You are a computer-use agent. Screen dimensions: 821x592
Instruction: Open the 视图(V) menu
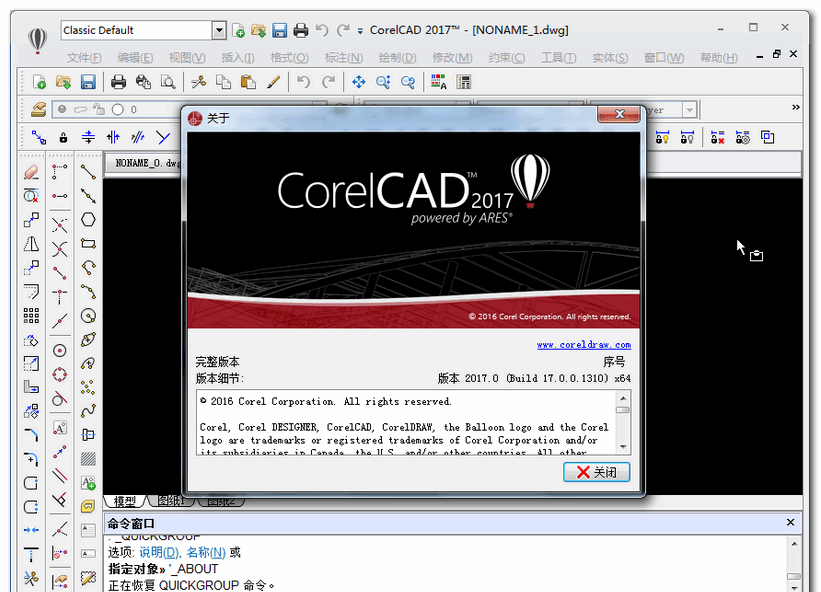187,58
